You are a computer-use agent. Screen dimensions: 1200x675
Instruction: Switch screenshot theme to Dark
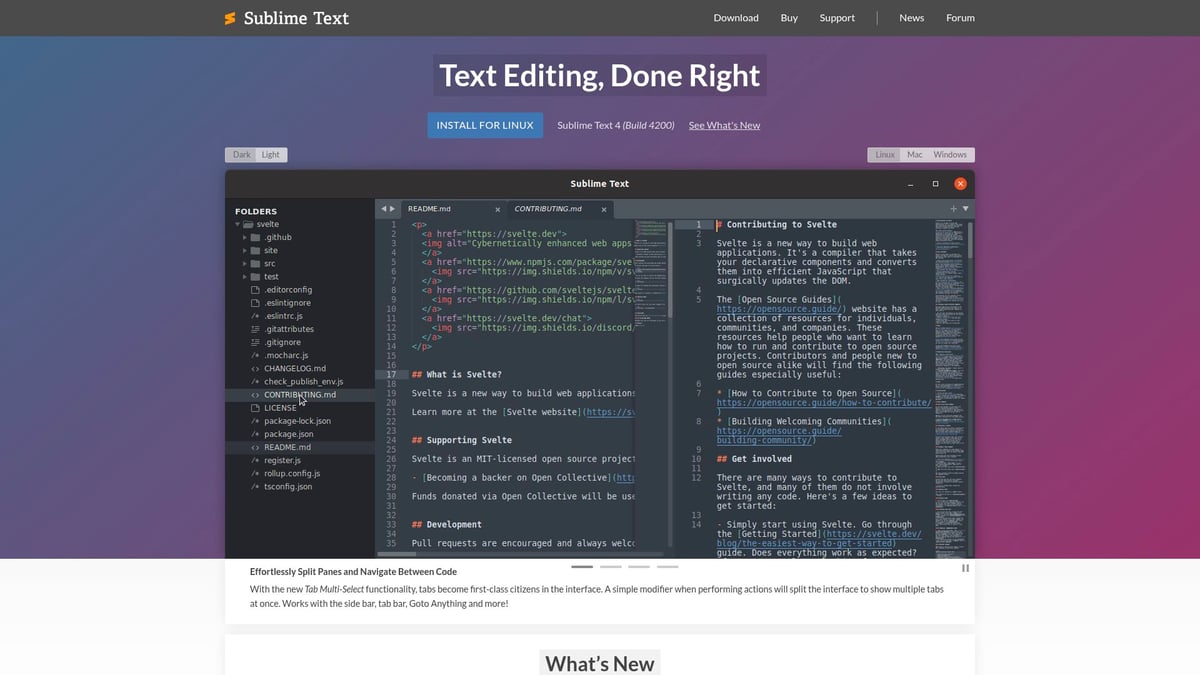click(241, 155)
